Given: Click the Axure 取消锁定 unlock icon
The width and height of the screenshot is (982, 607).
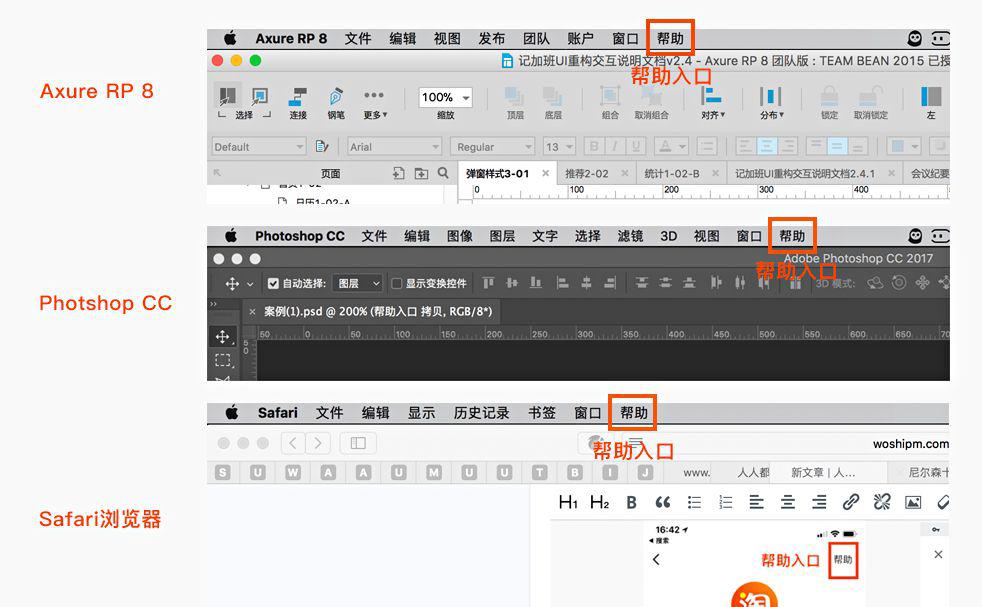Looking at the screenshot, I should click(870, 96).
